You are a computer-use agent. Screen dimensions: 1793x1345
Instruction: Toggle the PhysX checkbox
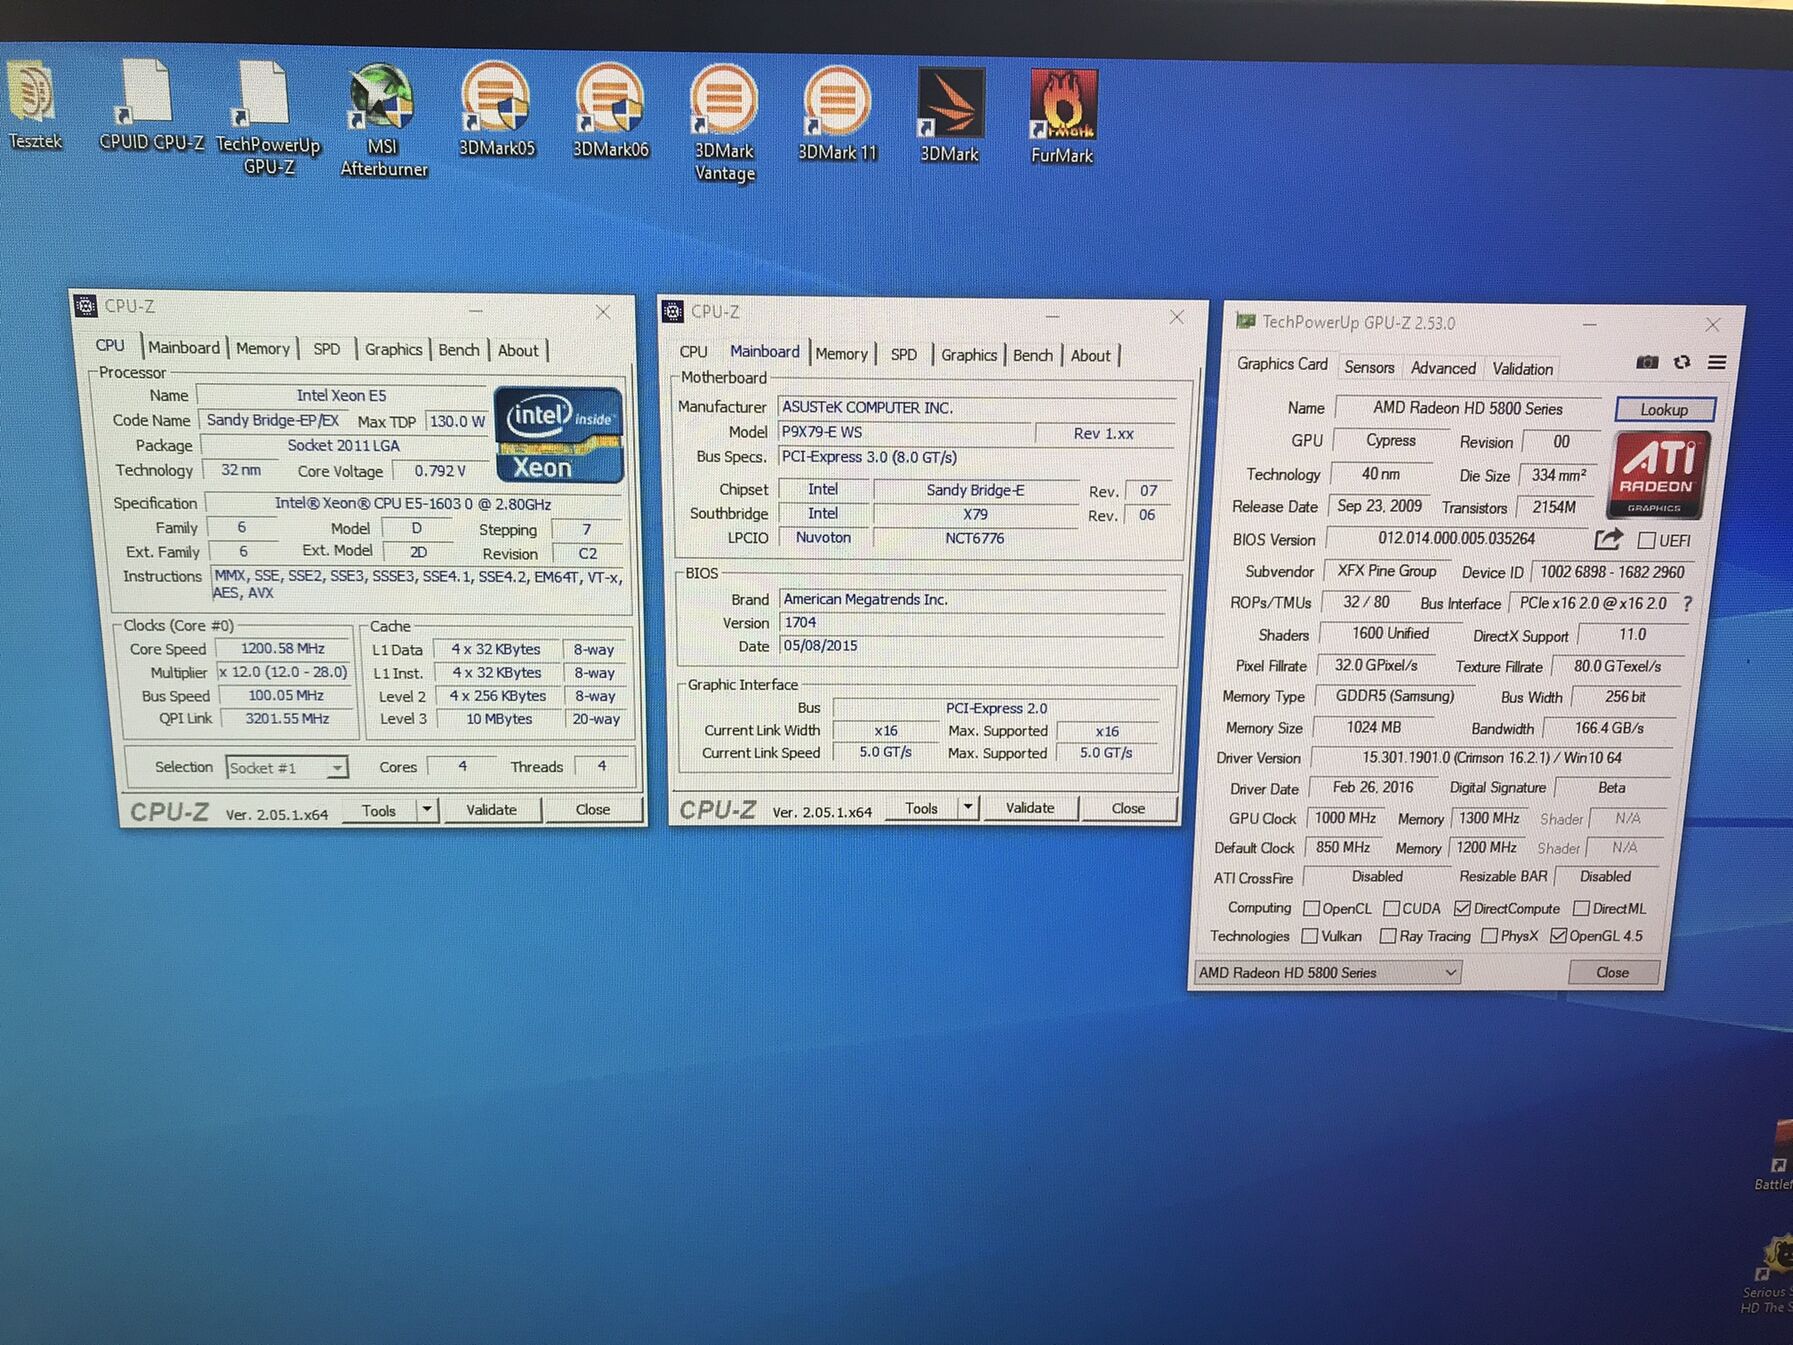coord(1489,936)
